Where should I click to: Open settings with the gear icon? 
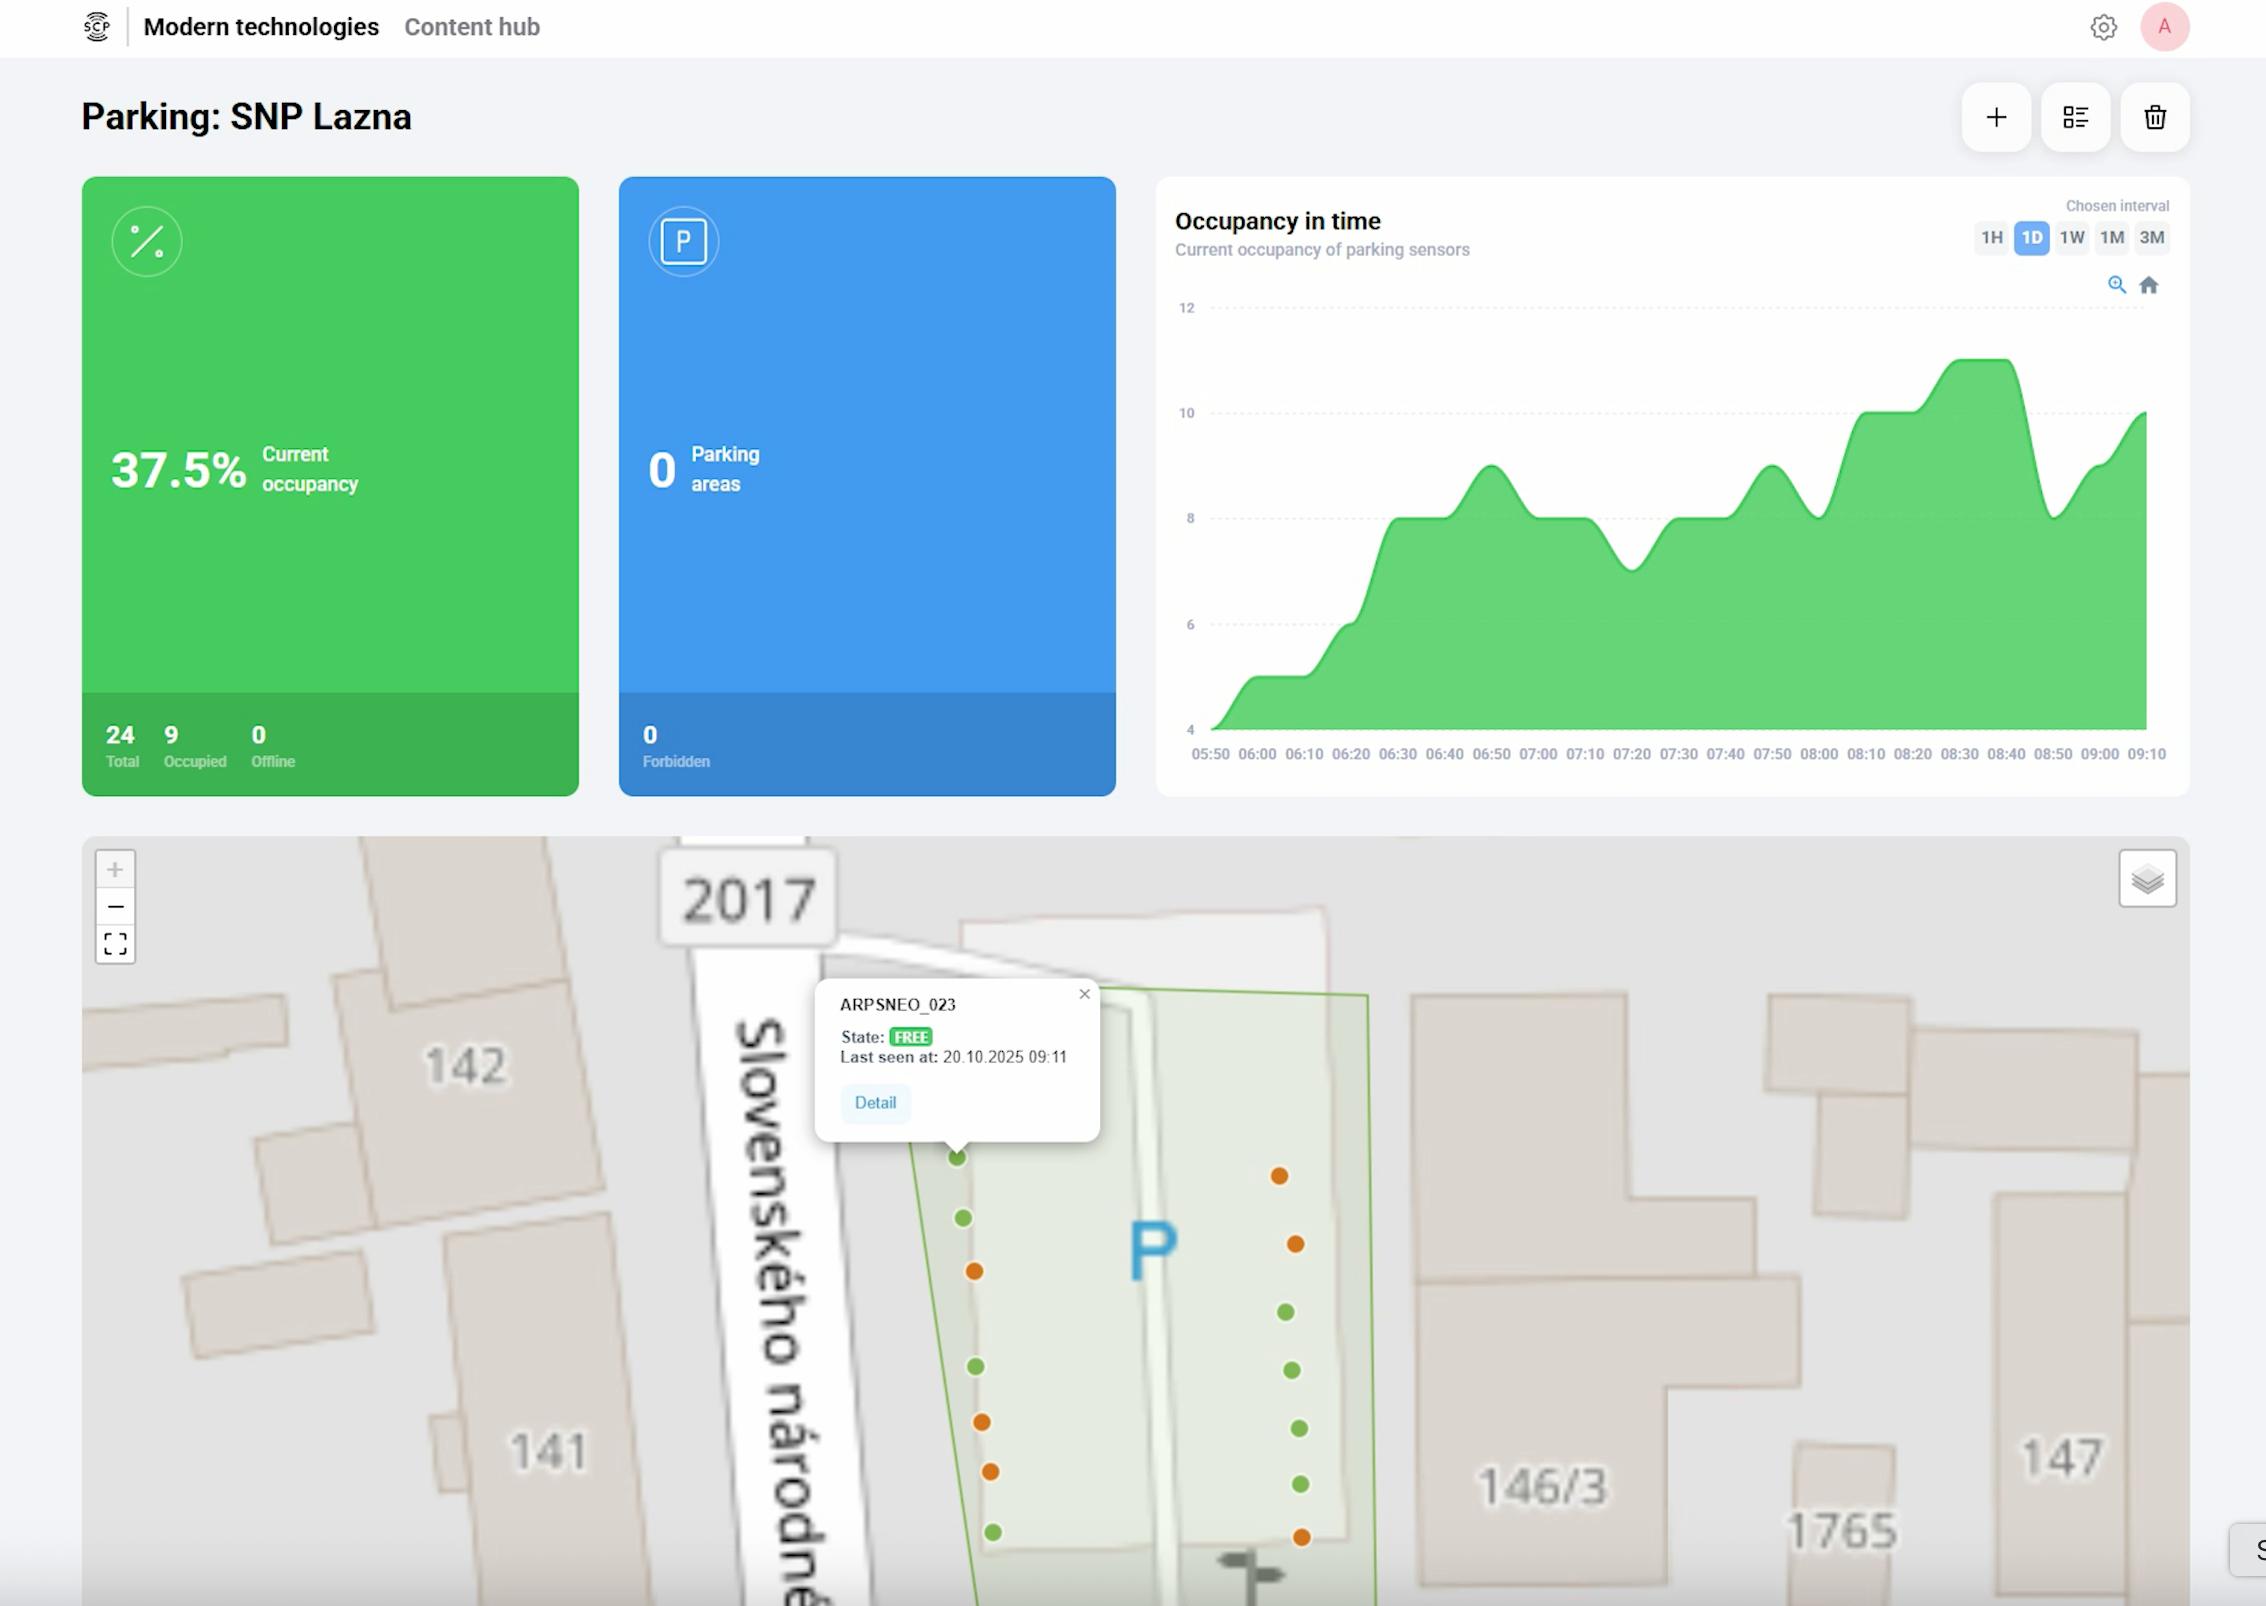click(x=2104, y=27)
